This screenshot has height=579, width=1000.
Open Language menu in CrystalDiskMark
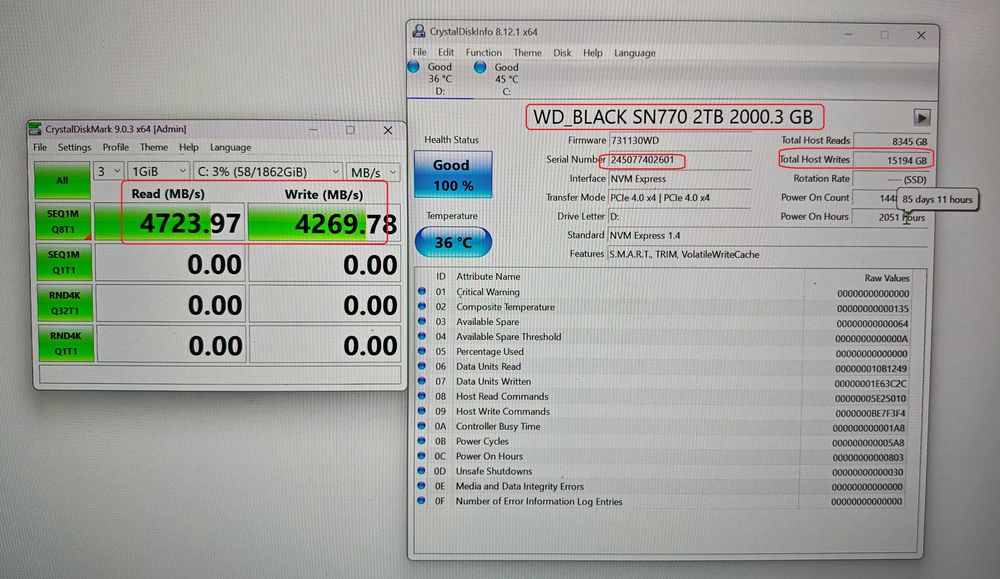(x=230, y=147)
